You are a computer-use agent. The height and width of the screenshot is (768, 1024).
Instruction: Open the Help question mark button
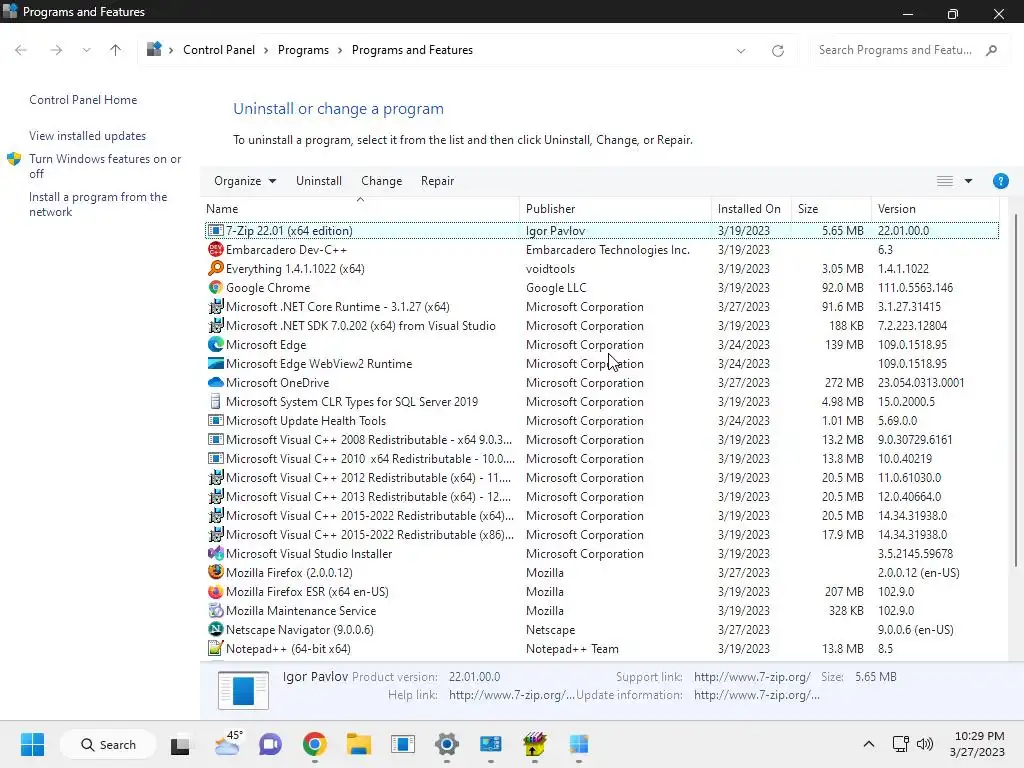1000,181
